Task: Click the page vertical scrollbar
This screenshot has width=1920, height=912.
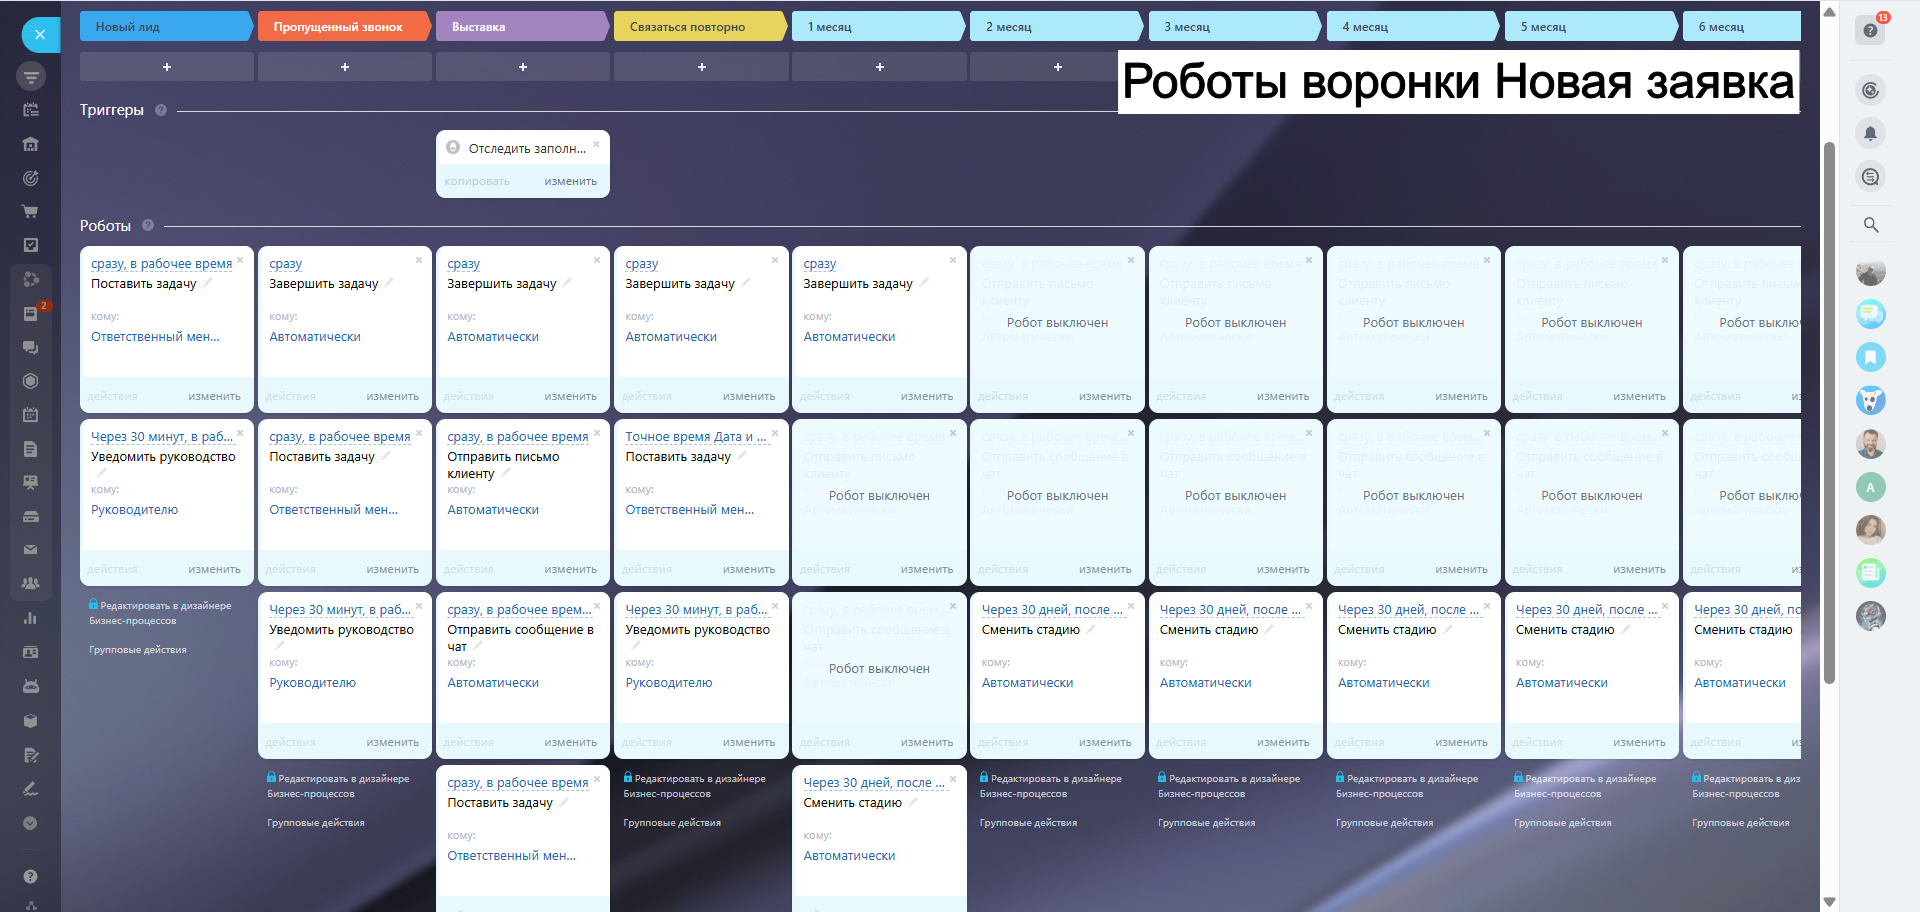Action: point(1829,412)
